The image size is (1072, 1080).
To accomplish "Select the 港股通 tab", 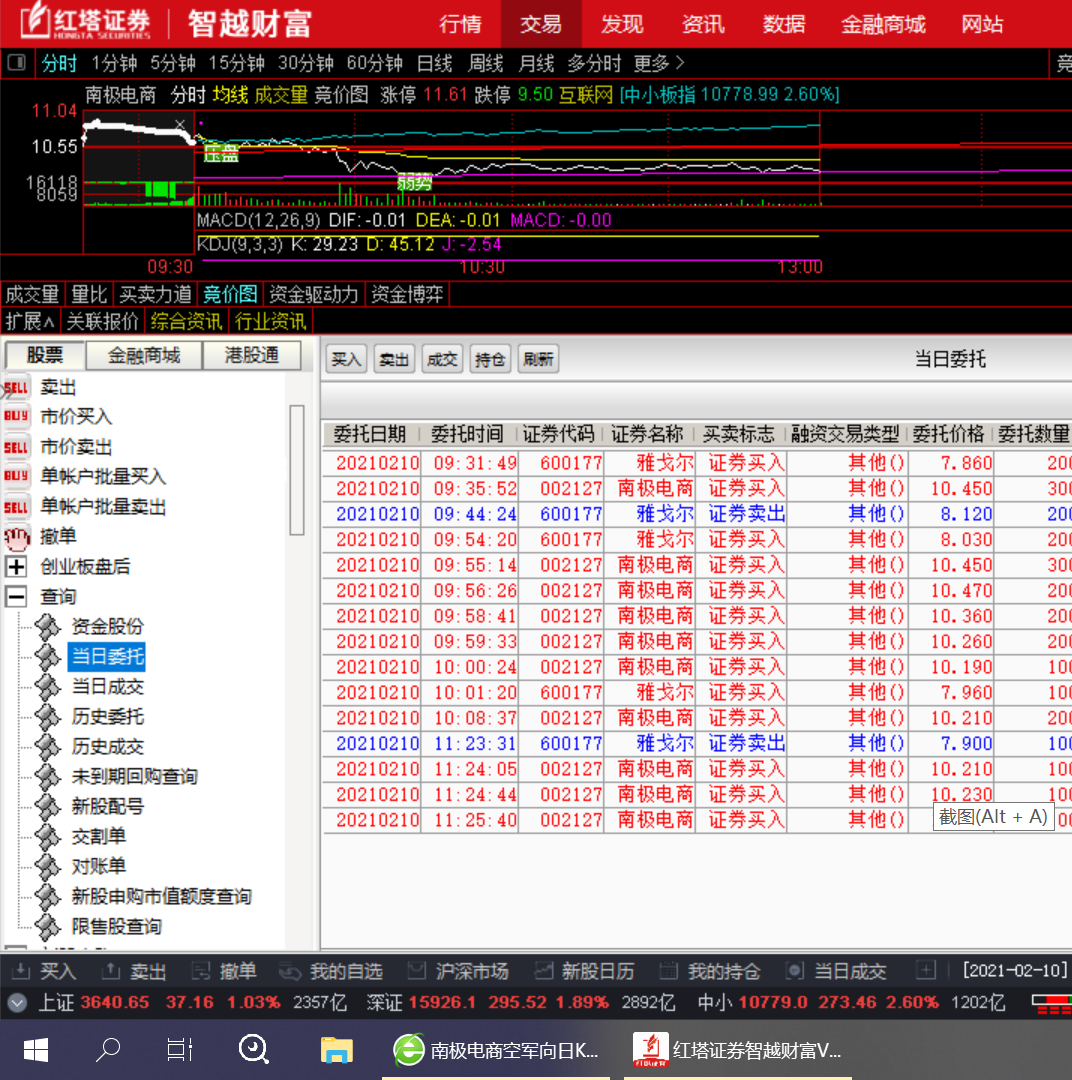I will click(250, 356).
